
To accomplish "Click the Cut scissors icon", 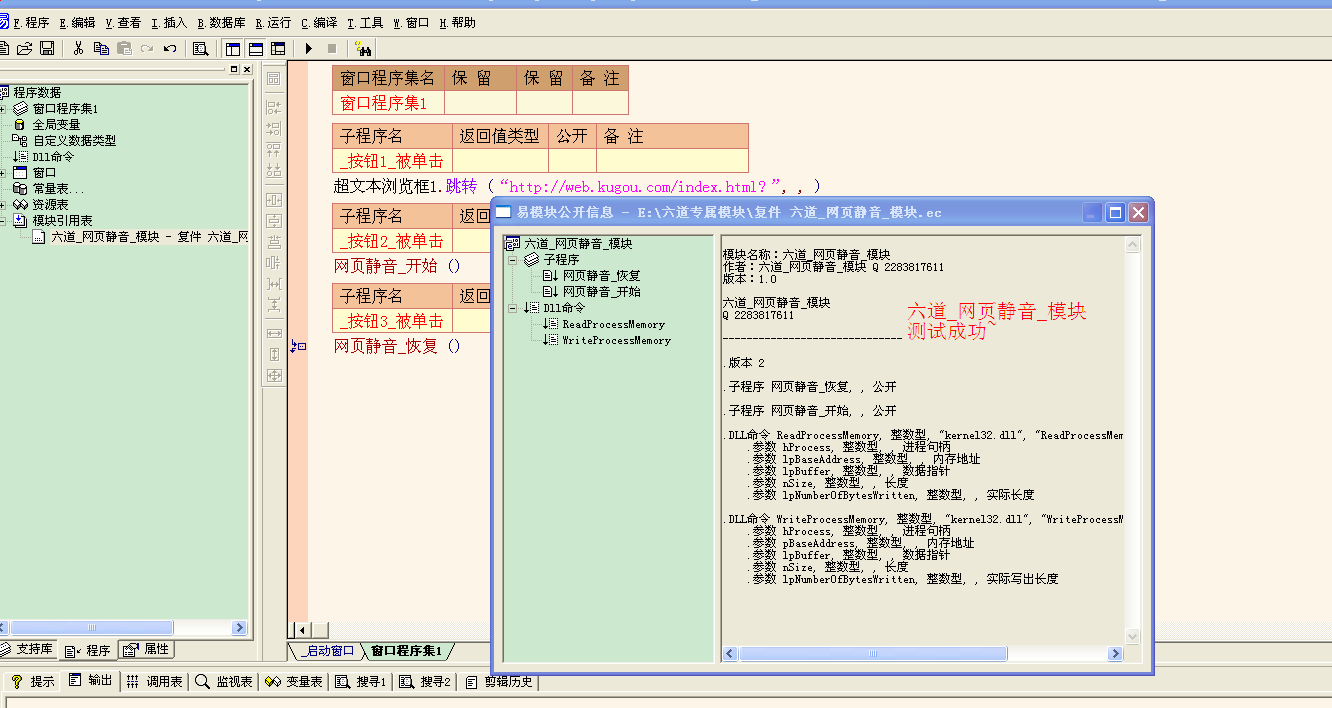I will [x=78, y=48].
